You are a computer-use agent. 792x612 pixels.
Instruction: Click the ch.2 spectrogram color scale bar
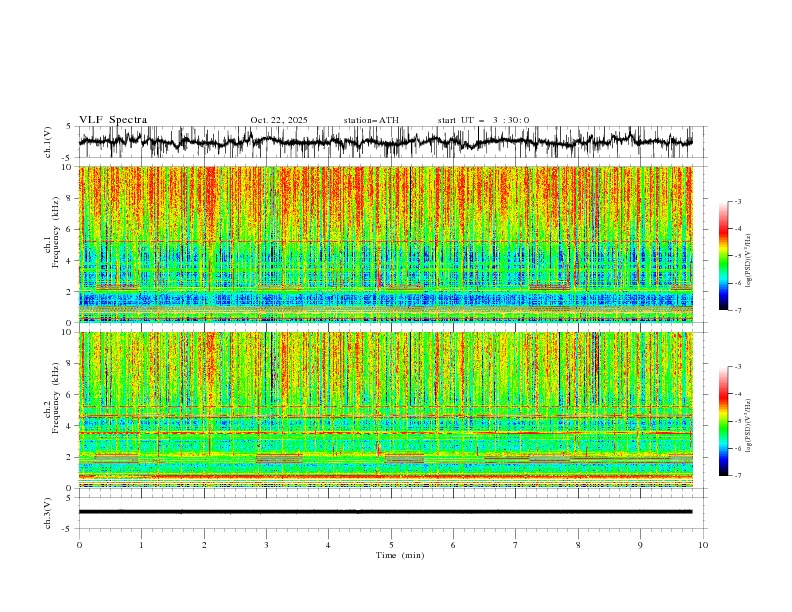click(x=723, y=421)
